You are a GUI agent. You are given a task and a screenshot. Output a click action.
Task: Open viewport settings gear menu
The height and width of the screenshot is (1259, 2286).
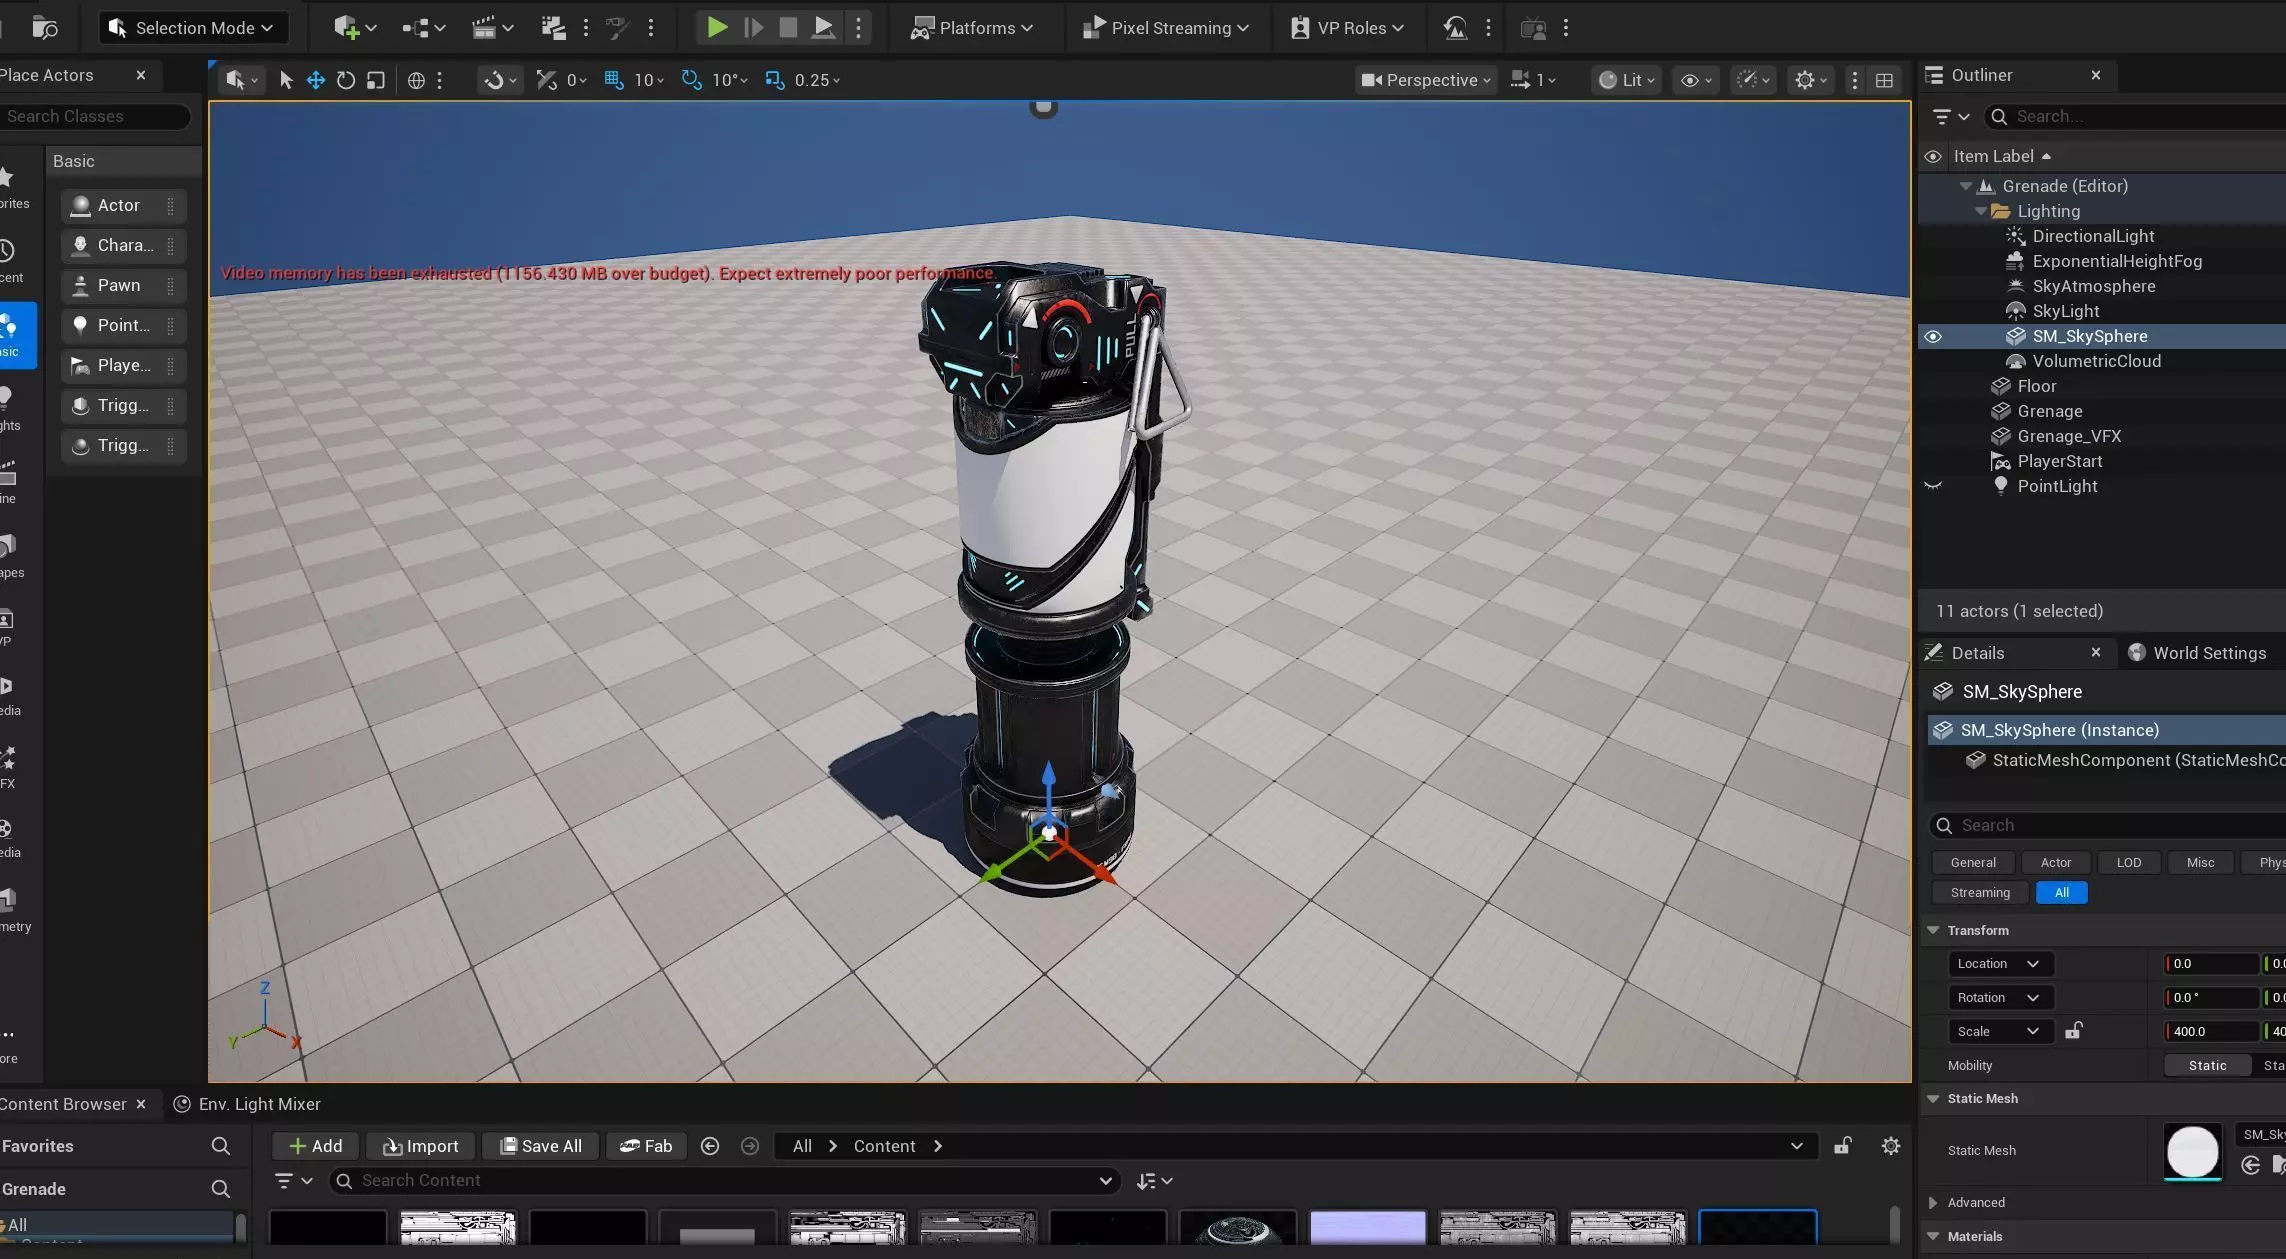pos(1811,80)
